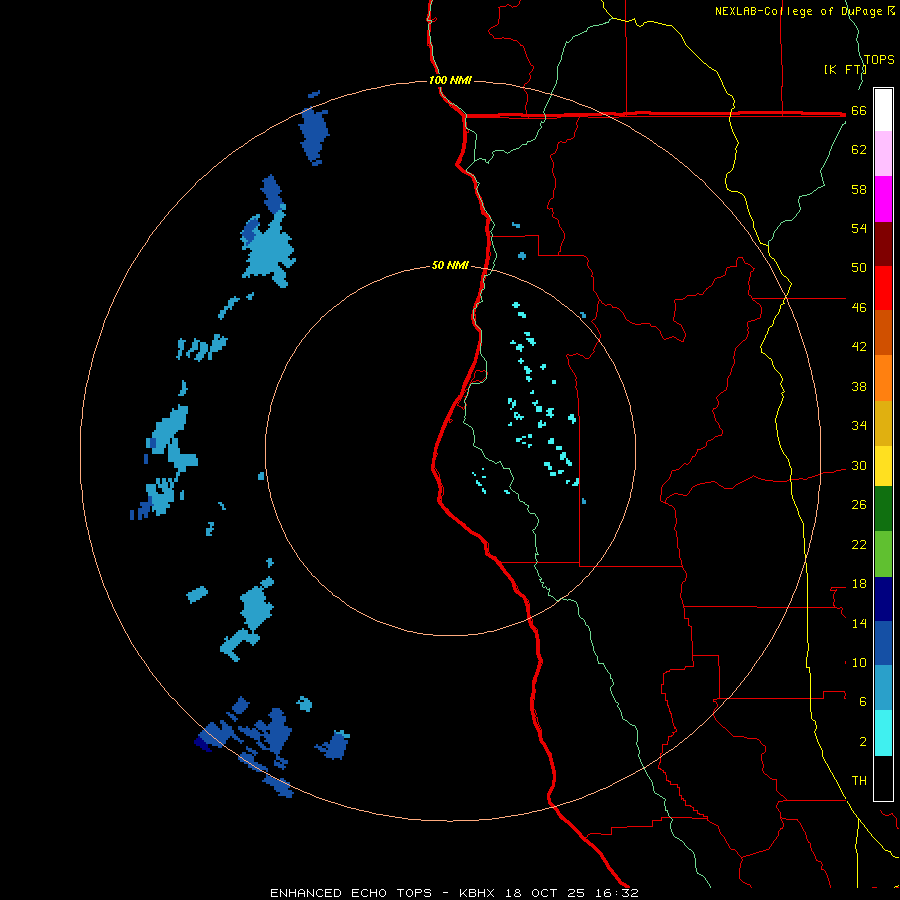Click the 2 legend value
Screen dimensions: 900x900
(x=863, y=742)
